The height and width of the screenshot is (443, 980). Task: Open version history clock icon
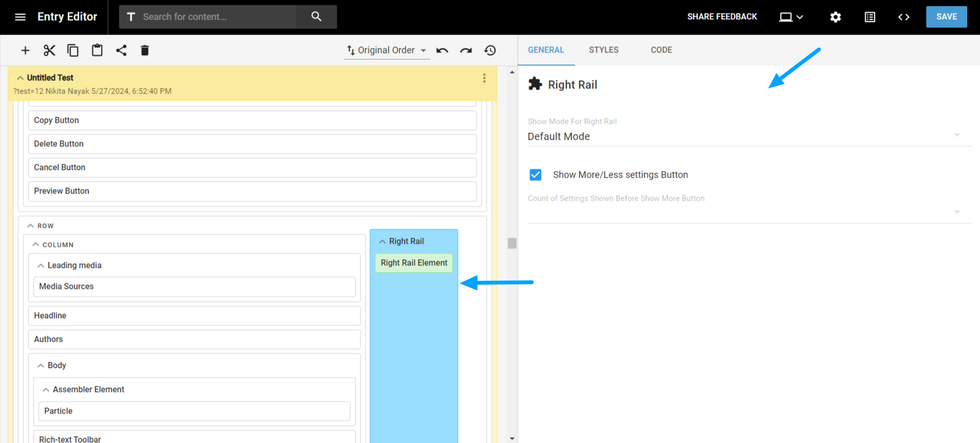pyautogui.click(x=490, y=50)
